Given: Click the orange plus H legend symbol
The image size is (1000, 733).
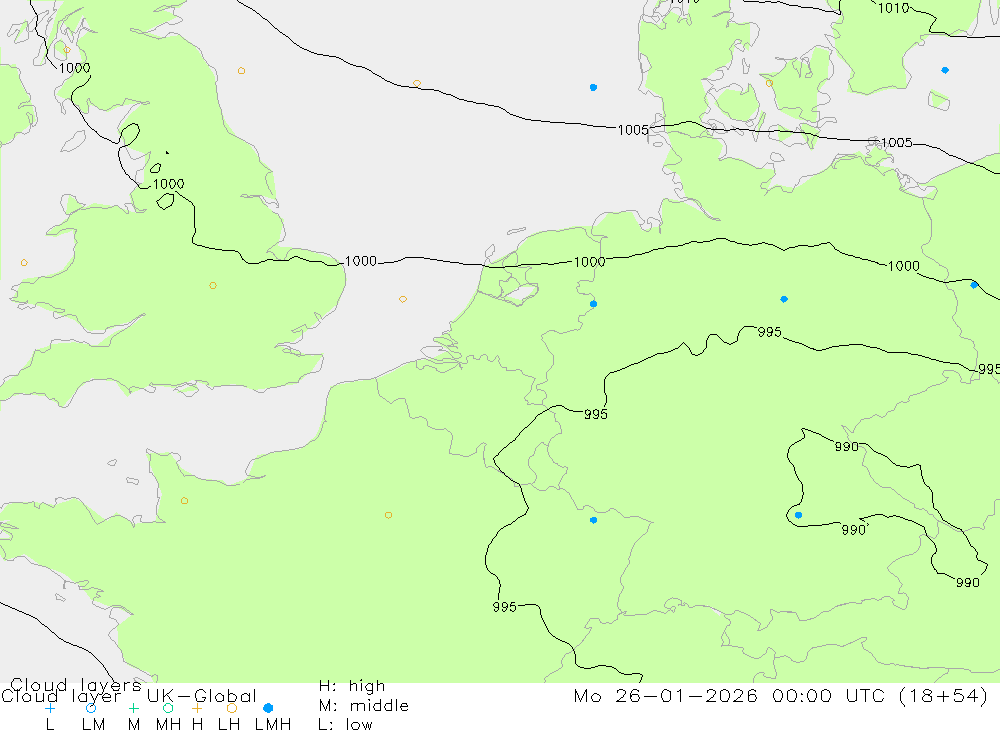Looking at the screenshot, I should 197,708.
